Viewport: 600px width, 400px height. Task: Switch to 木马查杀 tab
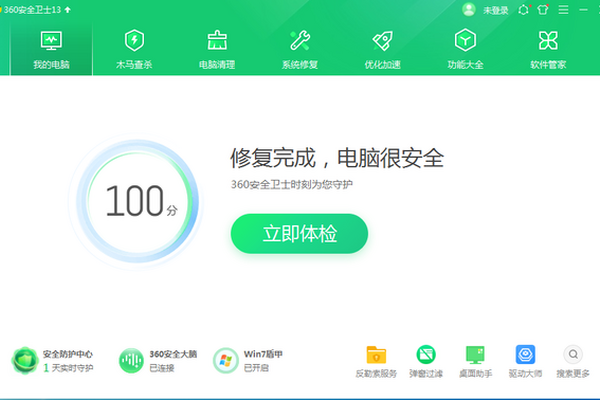pyautogui.click(x=134, y=50)
